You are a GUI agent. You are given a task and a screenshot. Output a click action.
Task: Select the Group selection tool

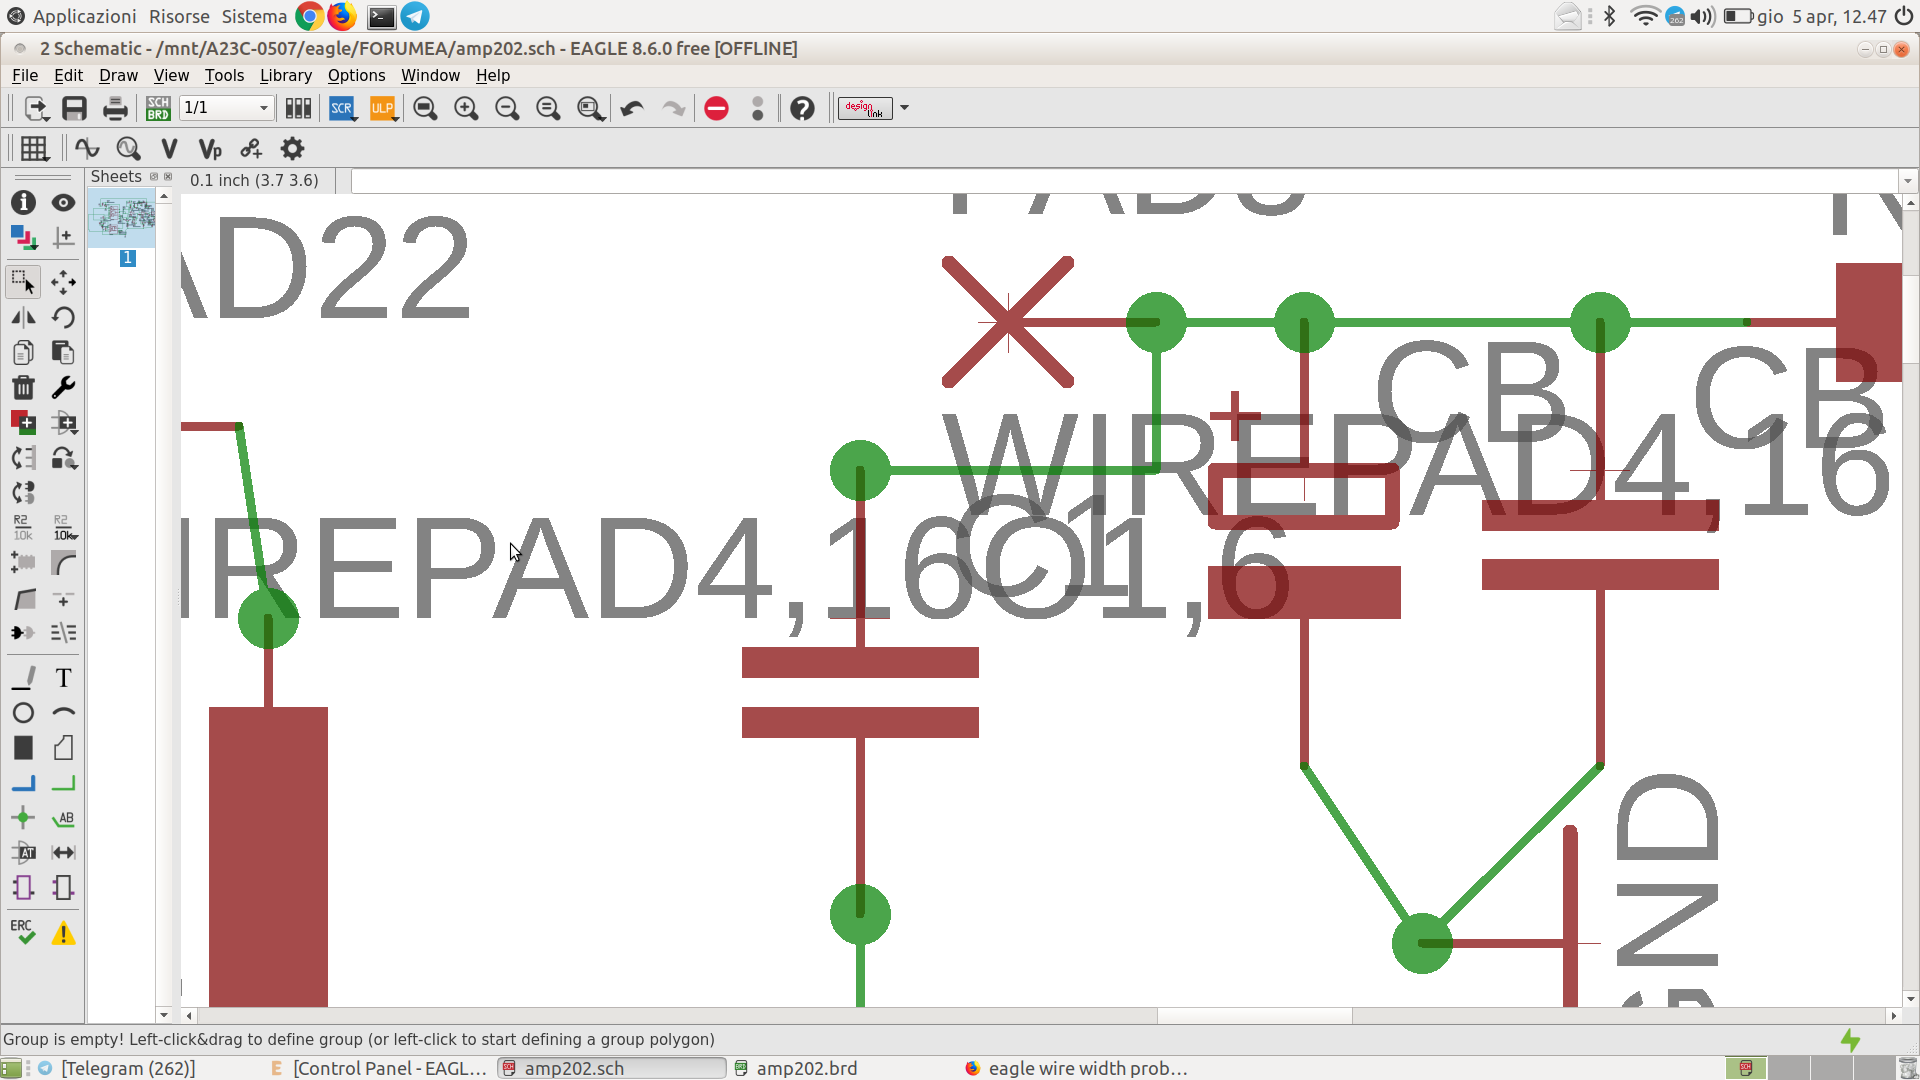point(23,283)
